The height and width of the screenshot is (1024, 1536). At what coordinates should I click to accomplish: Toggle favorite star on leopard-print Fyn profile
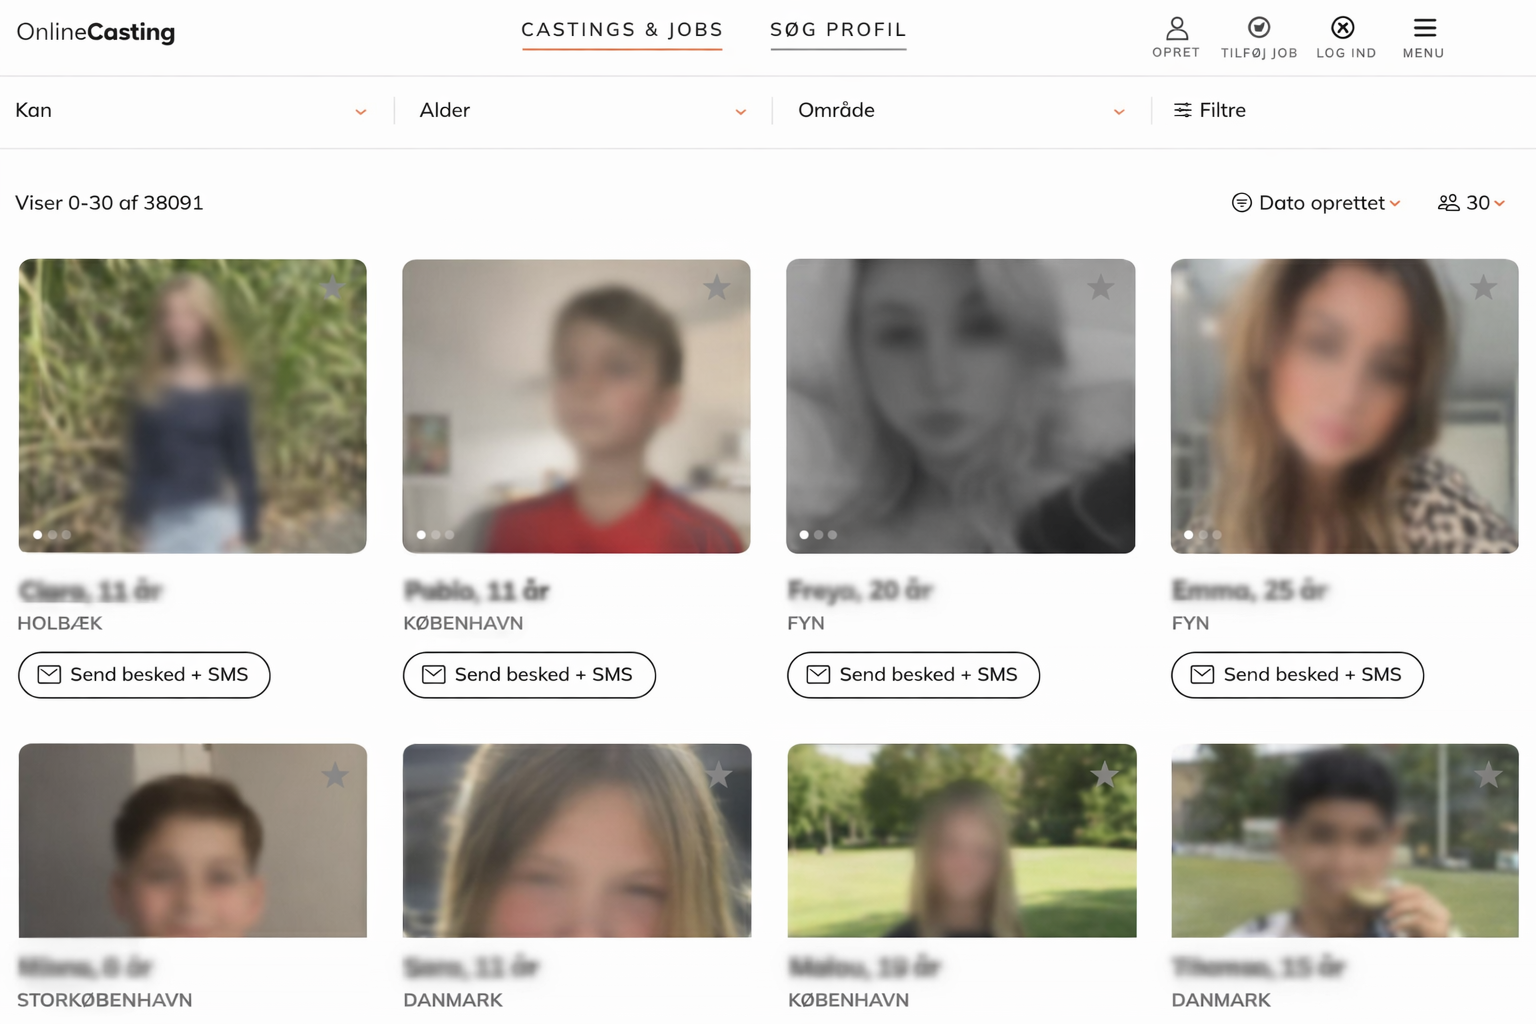pyautogui.click(x=1483, y=288)
